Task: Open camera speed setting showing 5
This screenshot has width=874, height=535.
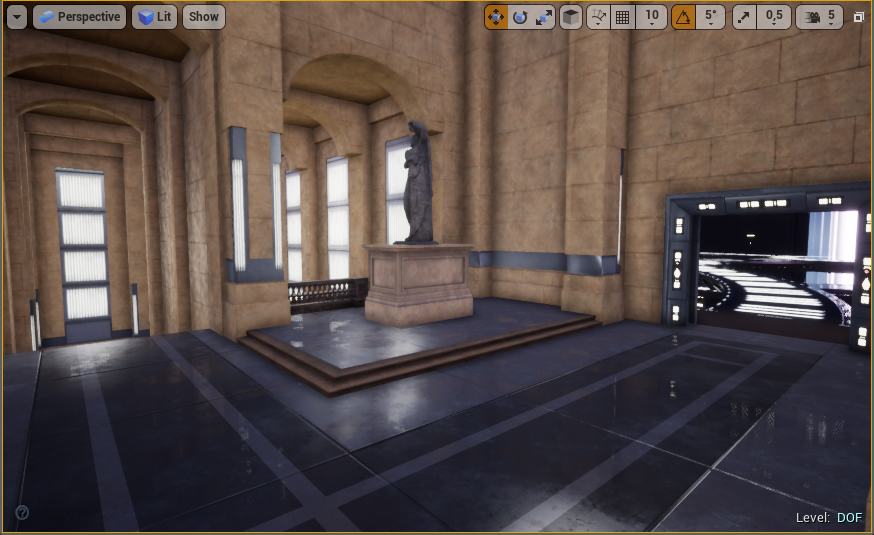Action: (819, 17)
